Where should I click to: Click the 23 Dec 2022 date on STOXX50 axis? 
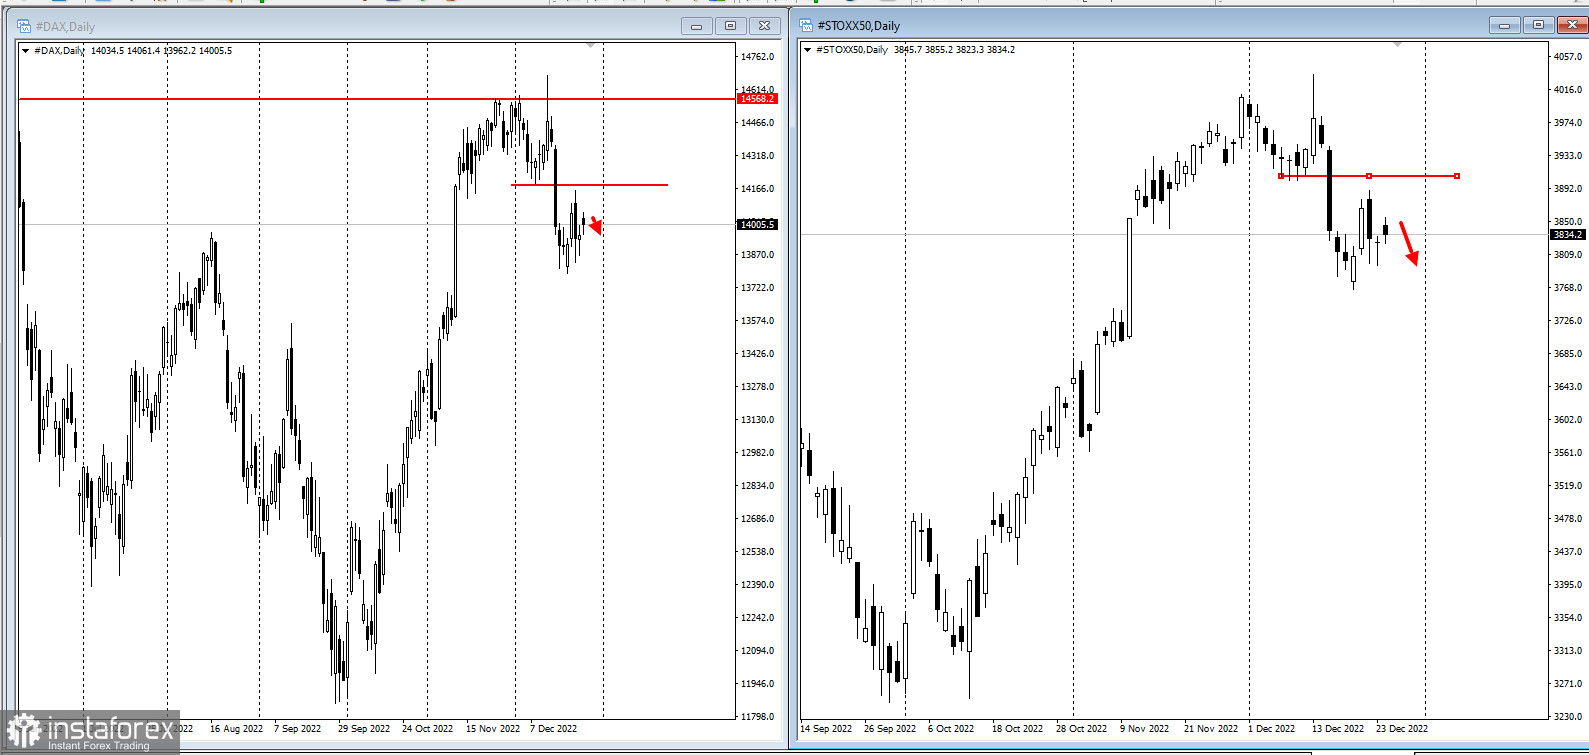[x=1402, y=729]
